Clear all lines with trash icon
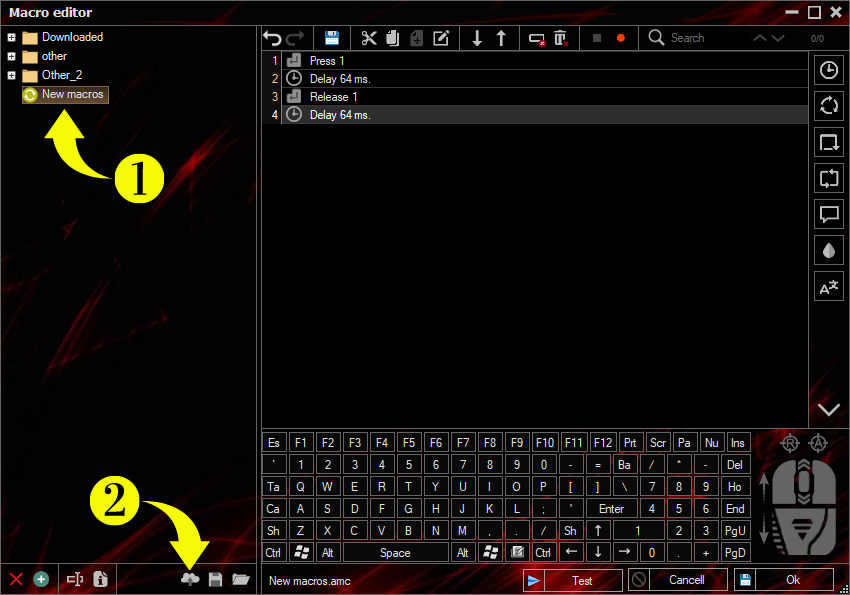Image resolution: width=850 pixels, height=595 pixels. coord(561,38)
